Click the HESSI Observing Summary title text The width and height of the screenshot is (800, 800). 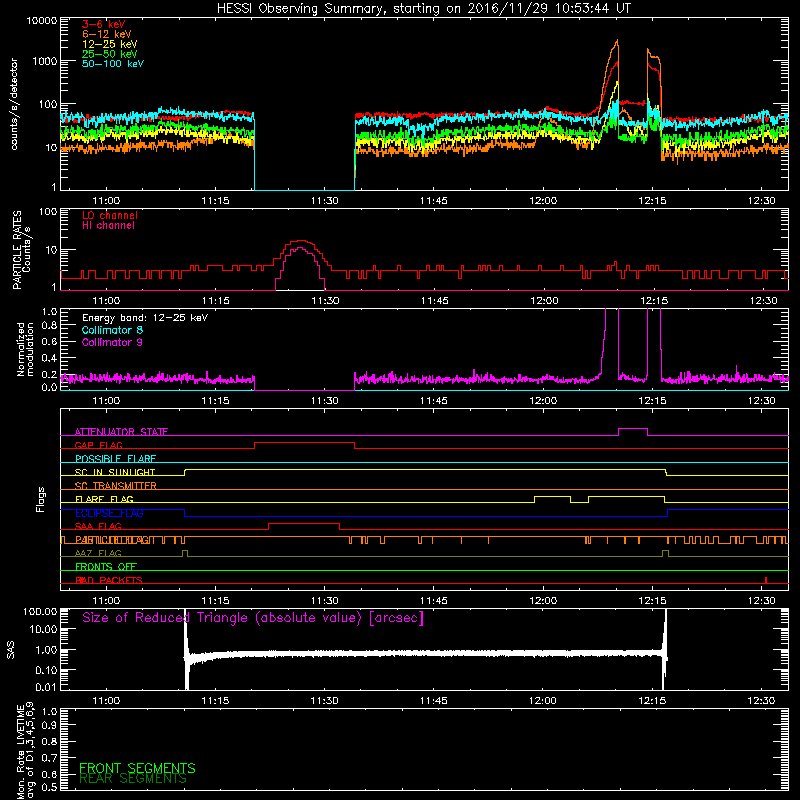424,9
